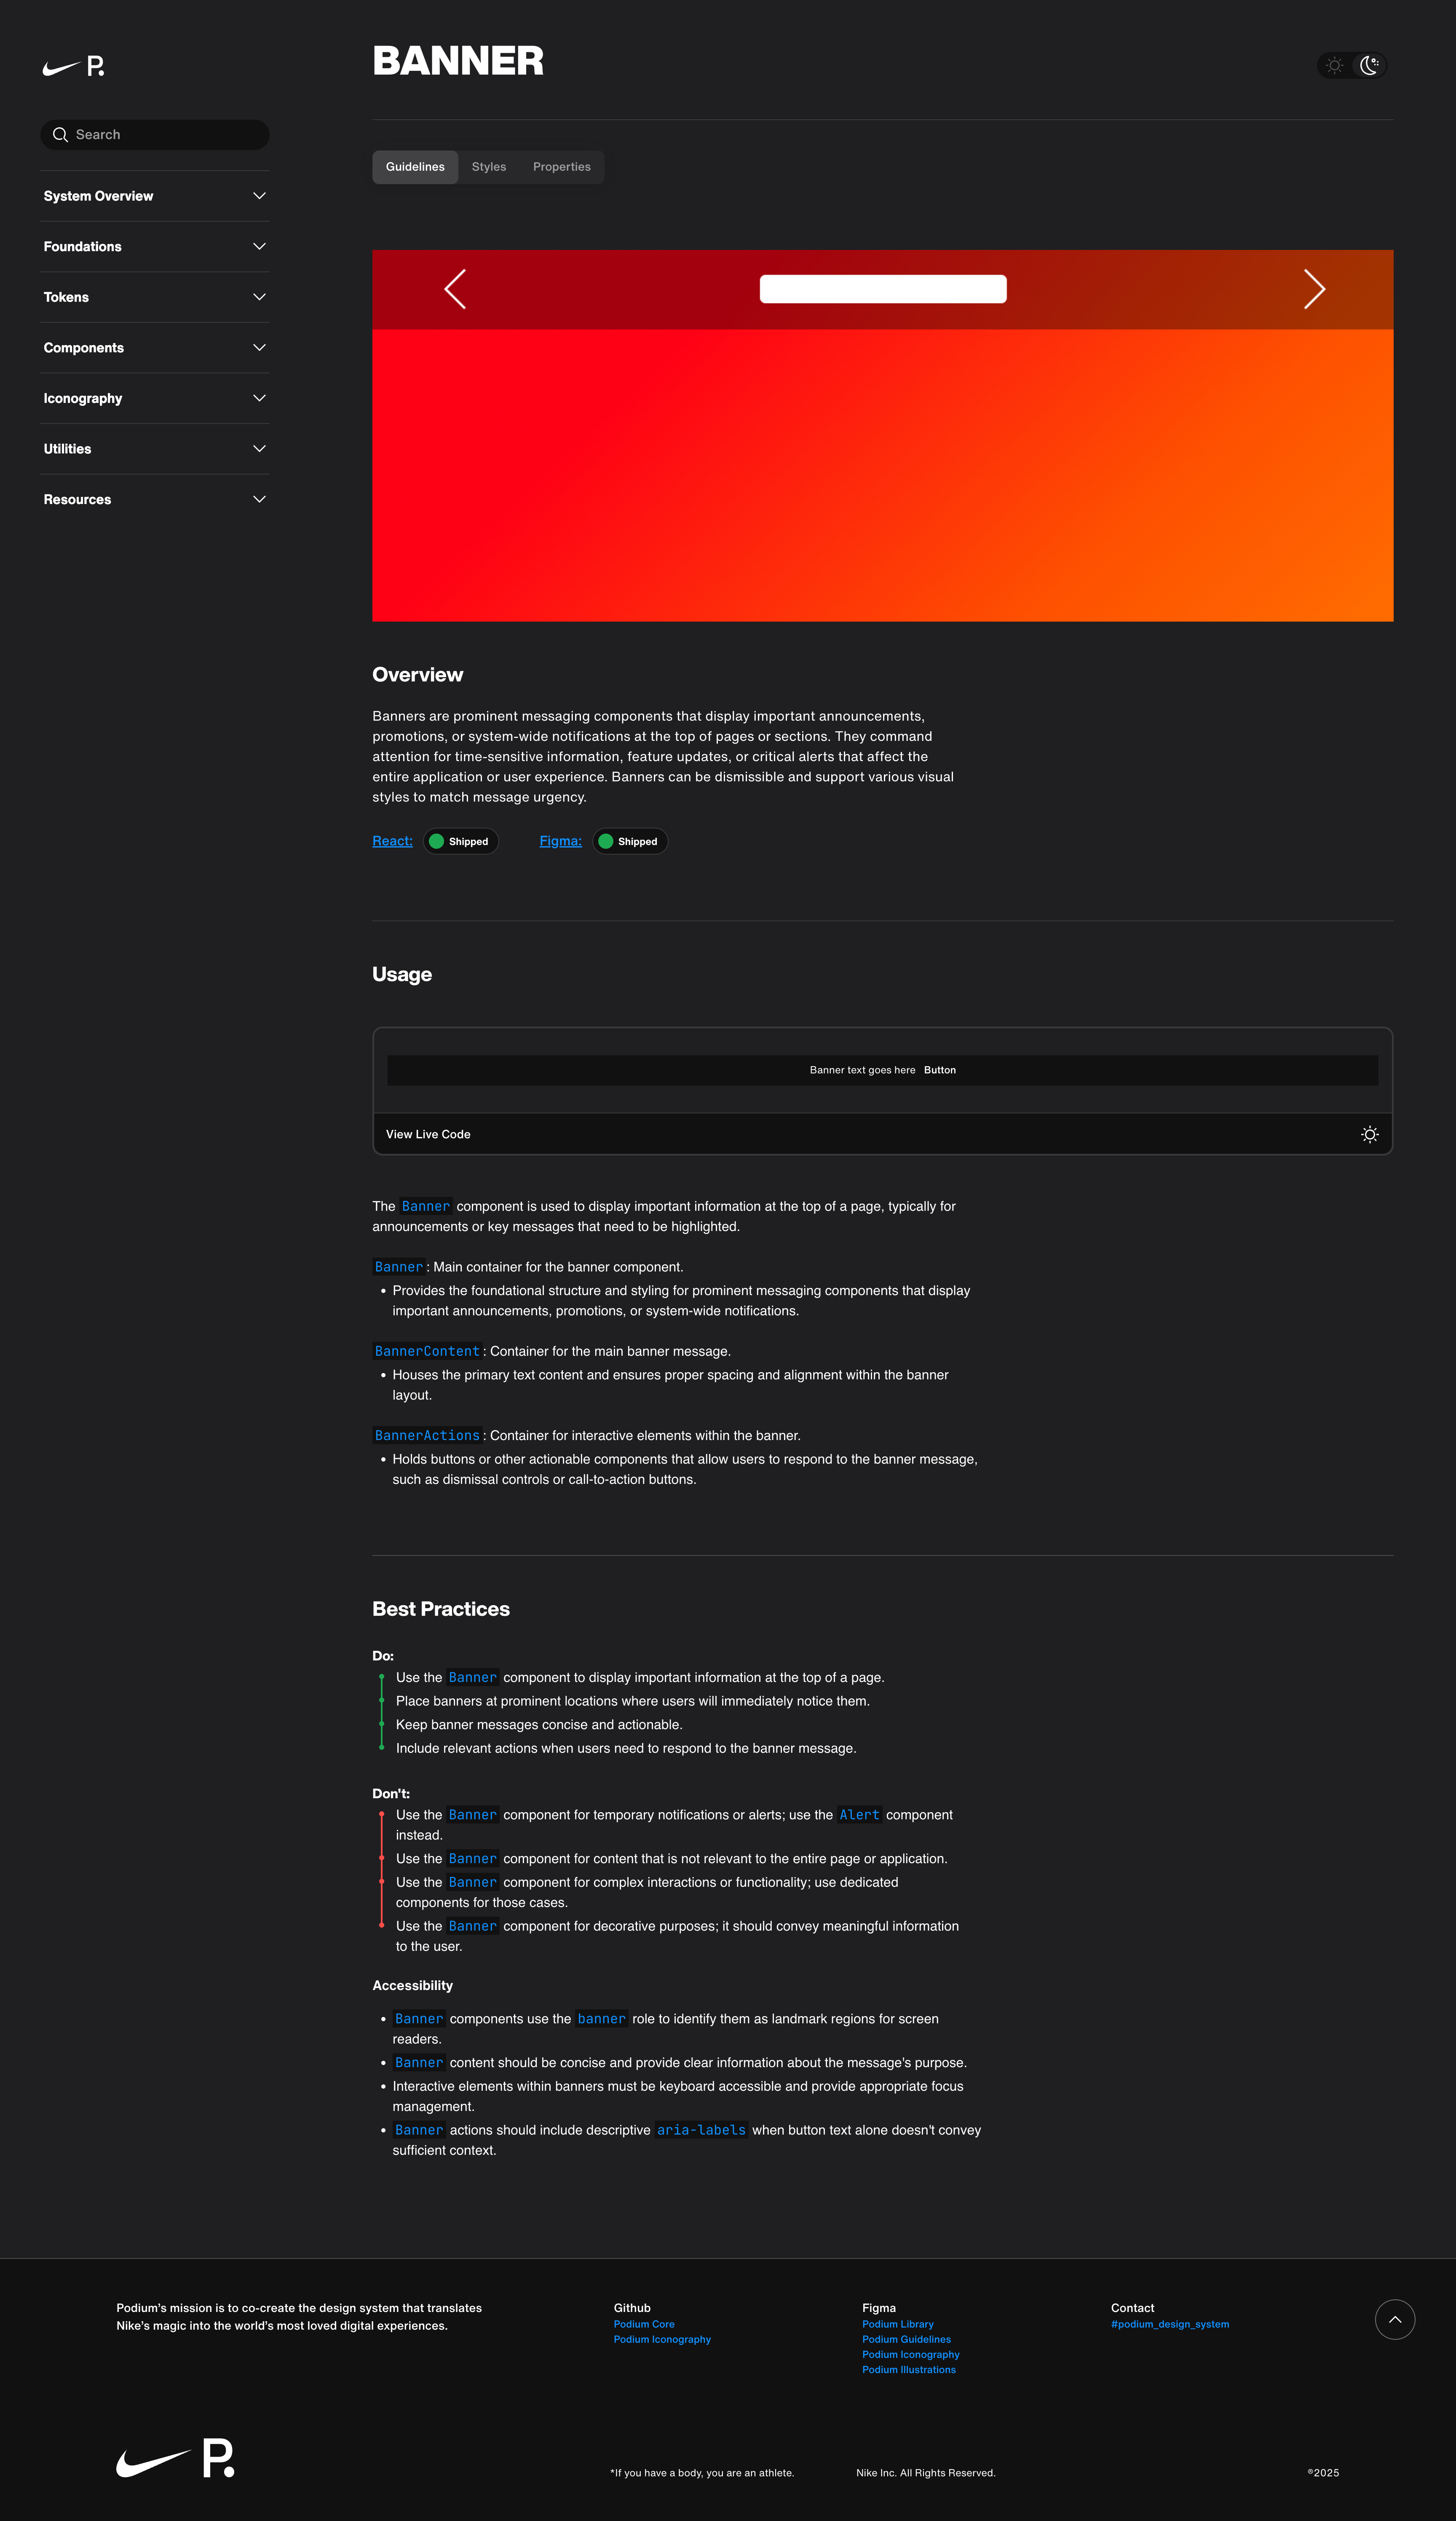Click 'Banner text goes here' preview text
The image size is (1456, 2521).
[862, 1070]
